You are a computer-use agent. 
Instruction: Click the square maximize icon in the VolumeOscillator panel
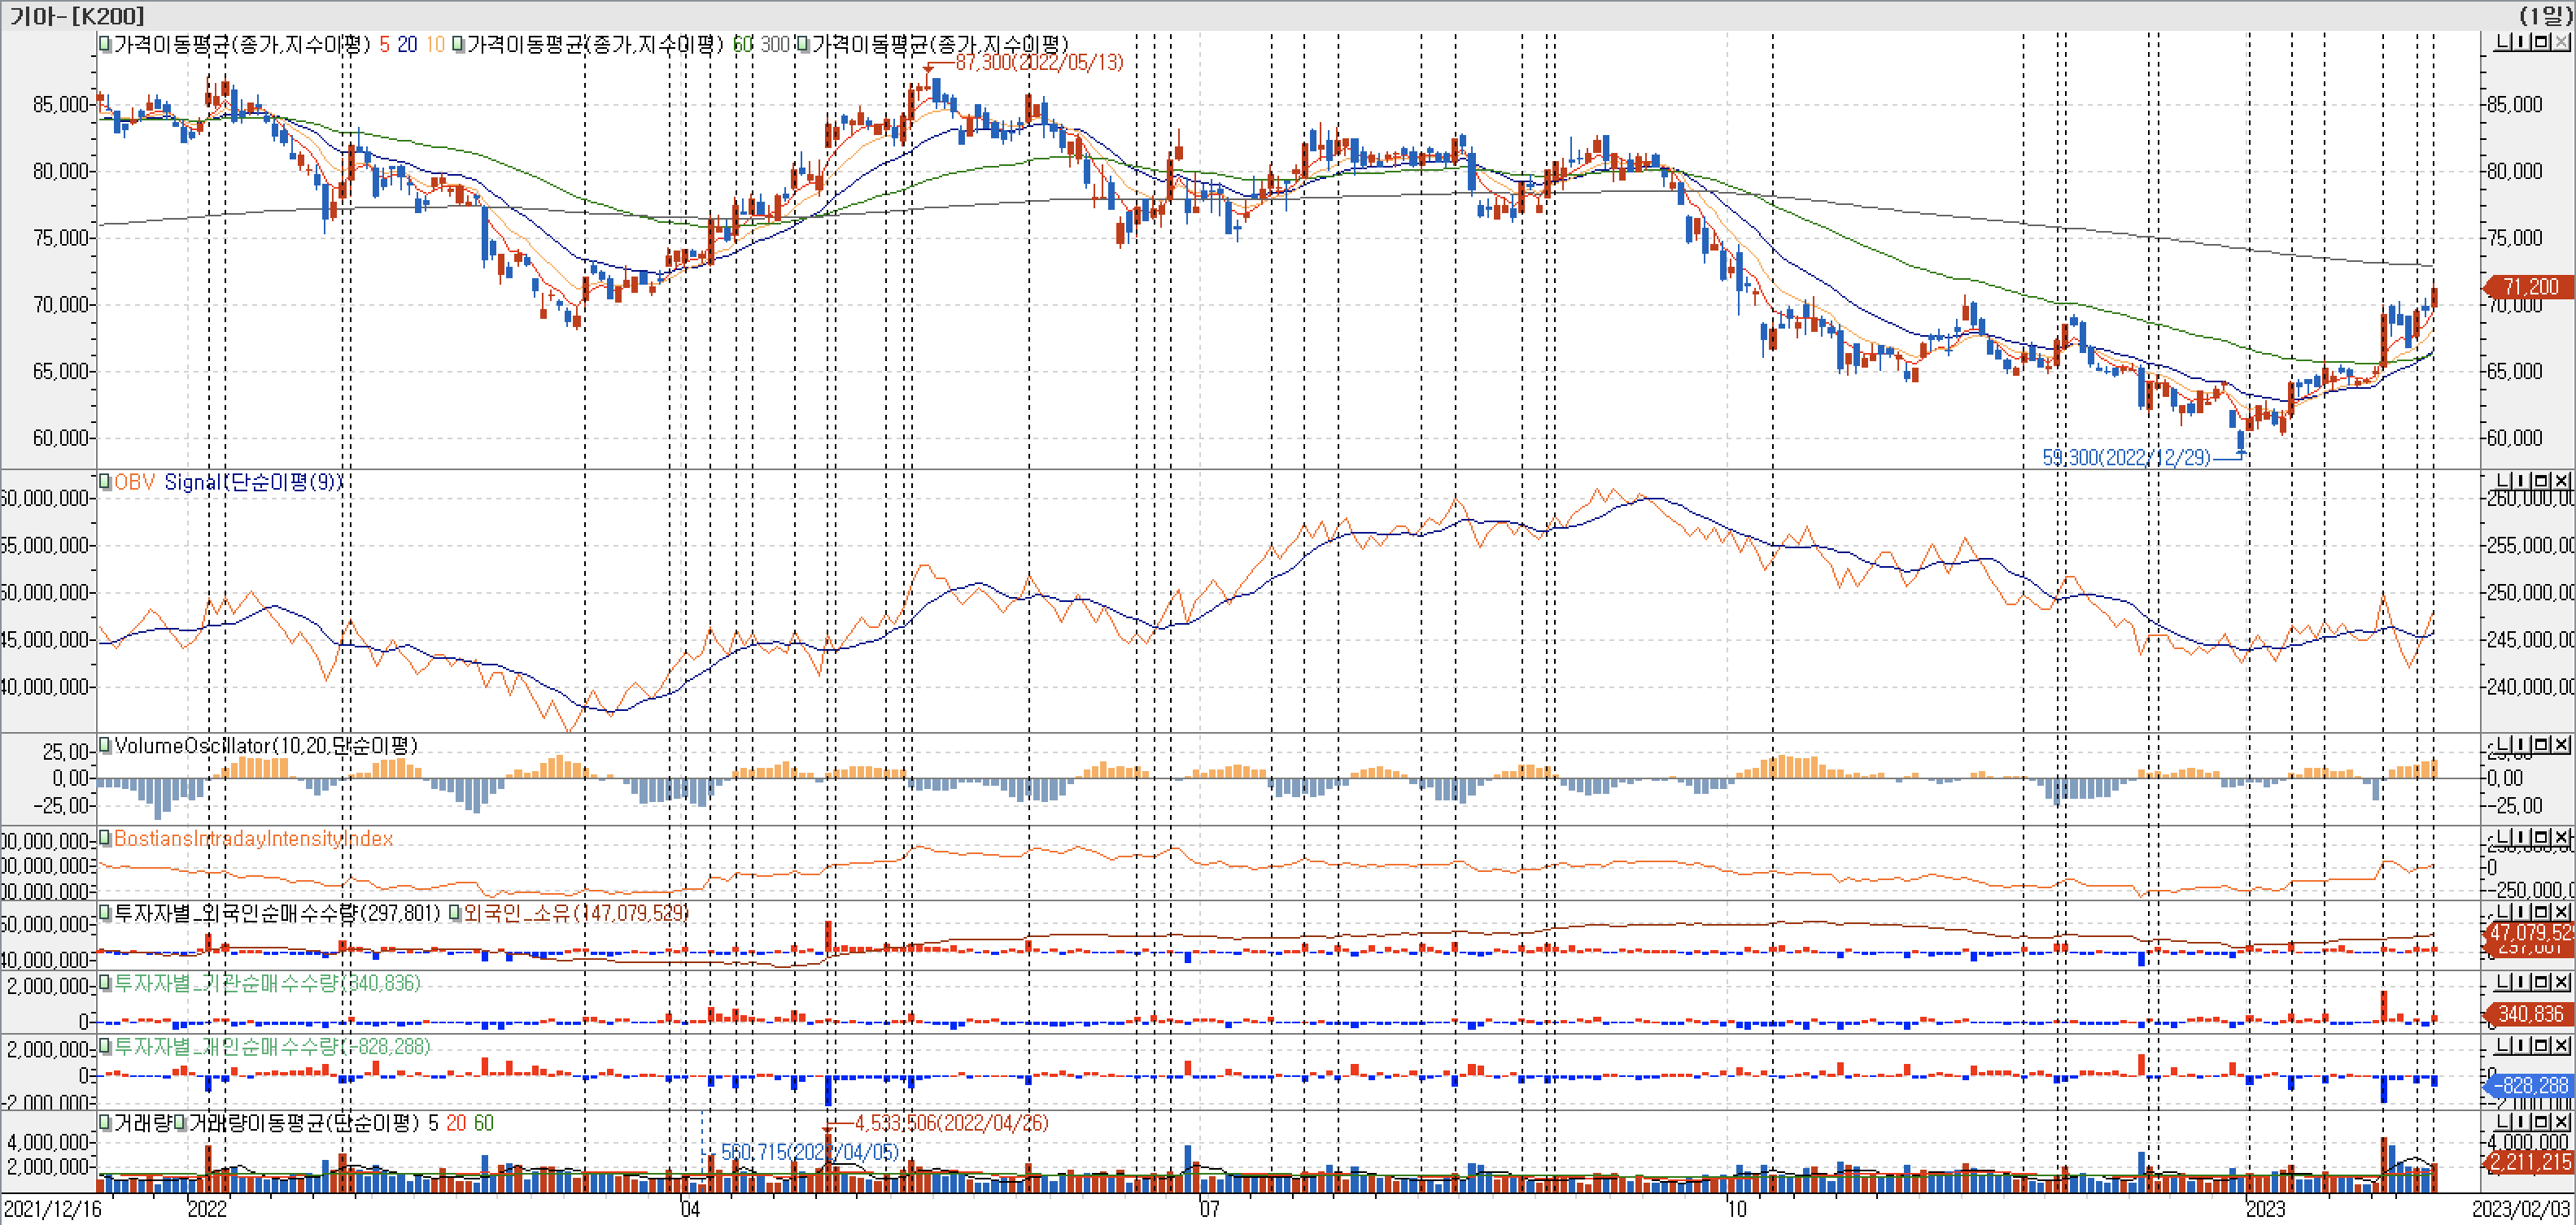click(x=2542, y=745)
